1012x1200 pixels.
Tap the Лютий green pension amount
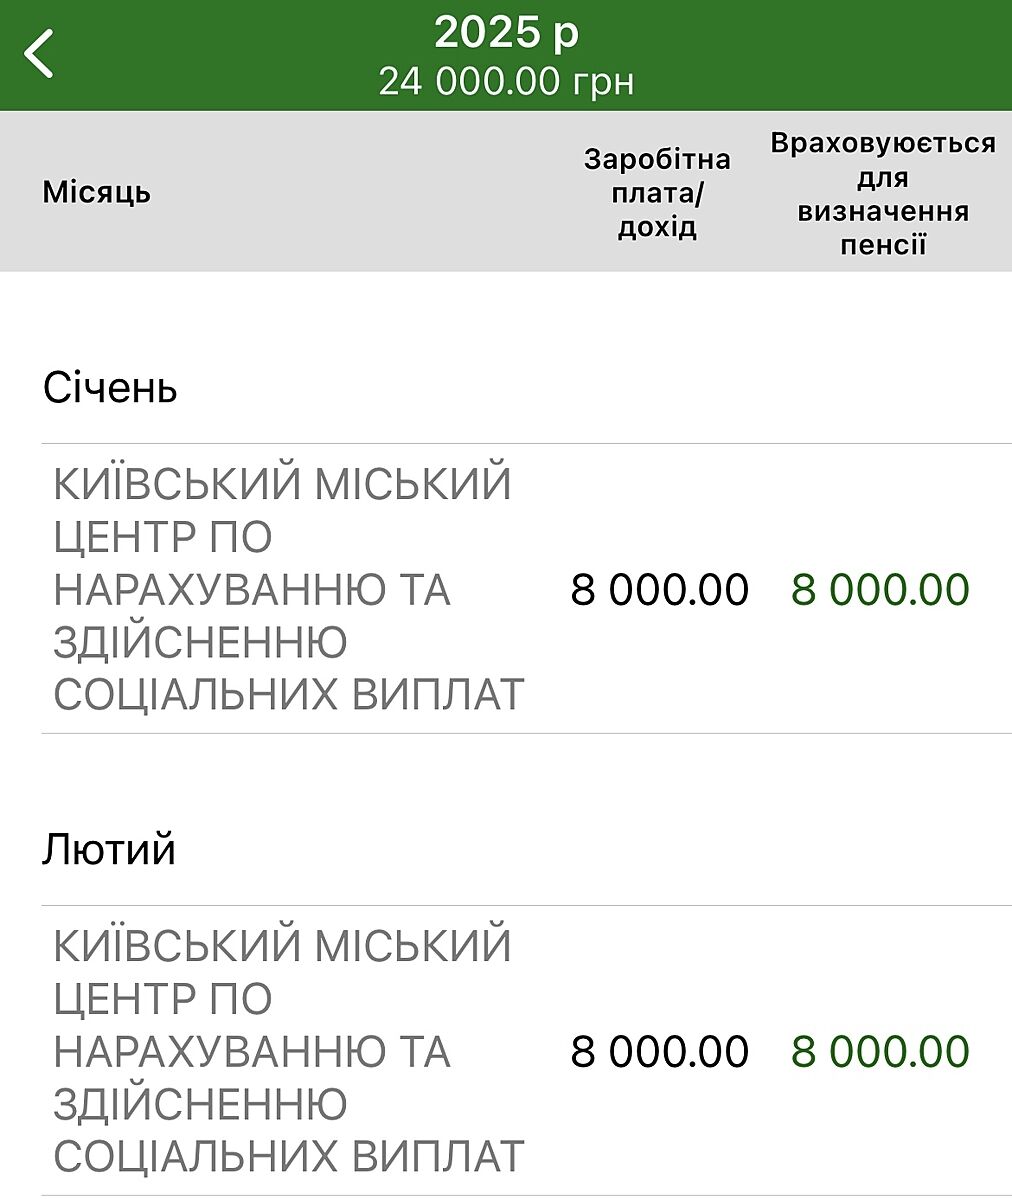(x=880, y=1051)
